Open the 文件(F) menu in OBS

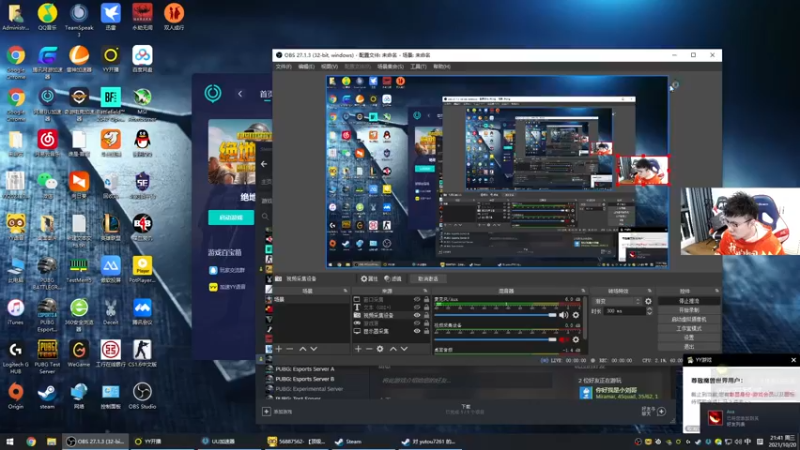click(283, 67)
